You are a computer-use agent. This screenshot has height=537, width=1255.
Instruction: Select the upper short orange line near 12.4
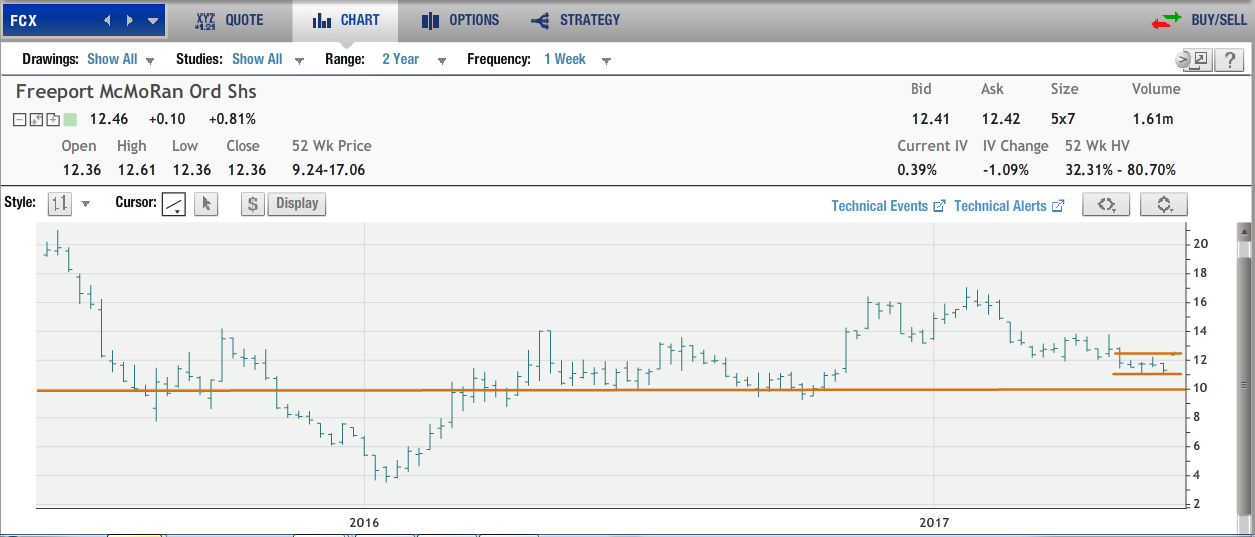point(1147,353)
